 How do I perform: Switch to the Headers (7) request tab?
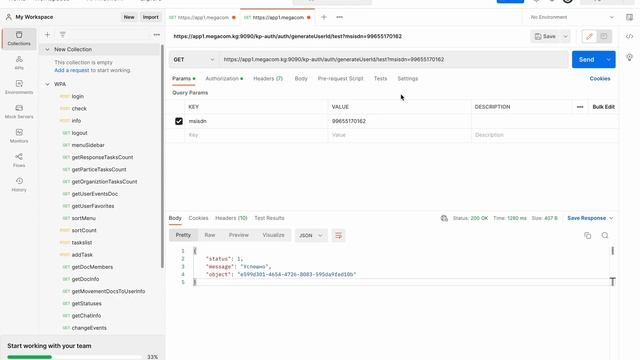pyautogui.click(x=268, y=78)
